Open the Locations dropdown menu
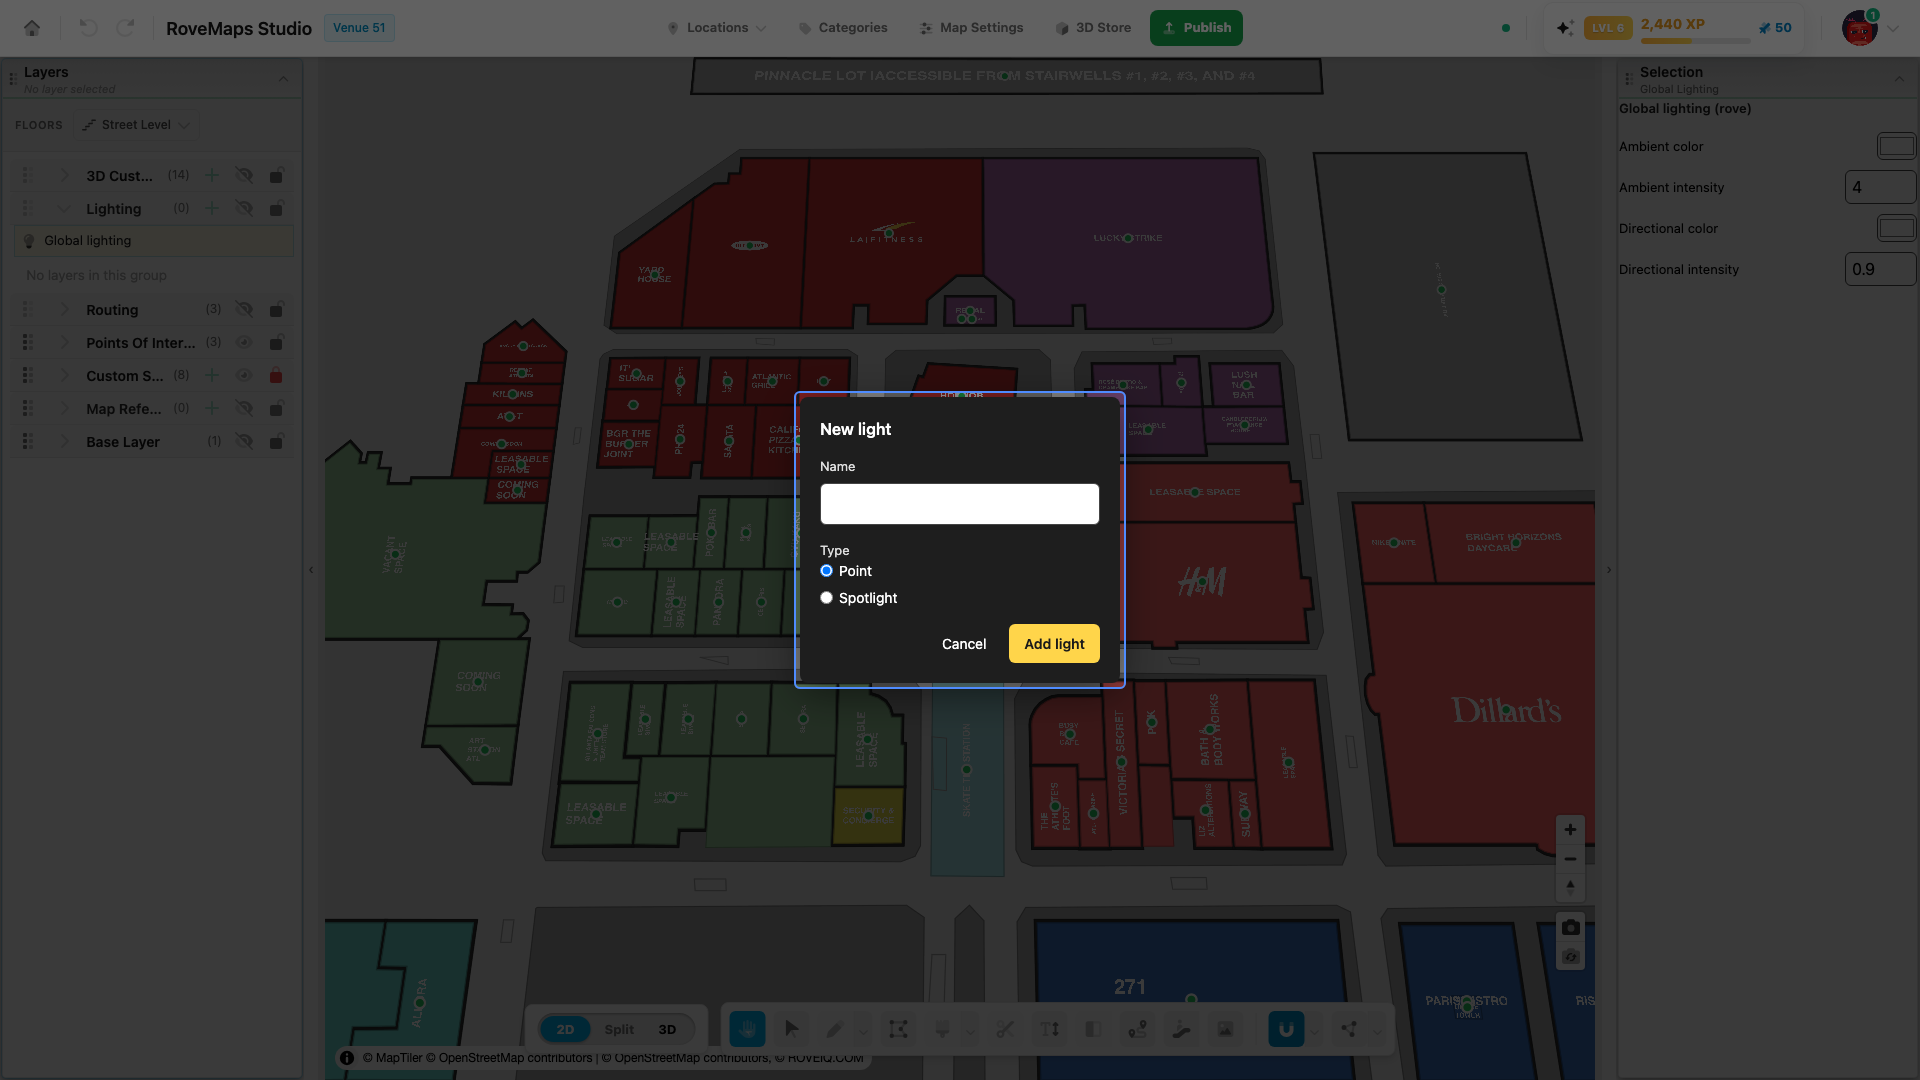This screenshot has width=1920, height=1080. pyautogui.click(x=717, y=28)
